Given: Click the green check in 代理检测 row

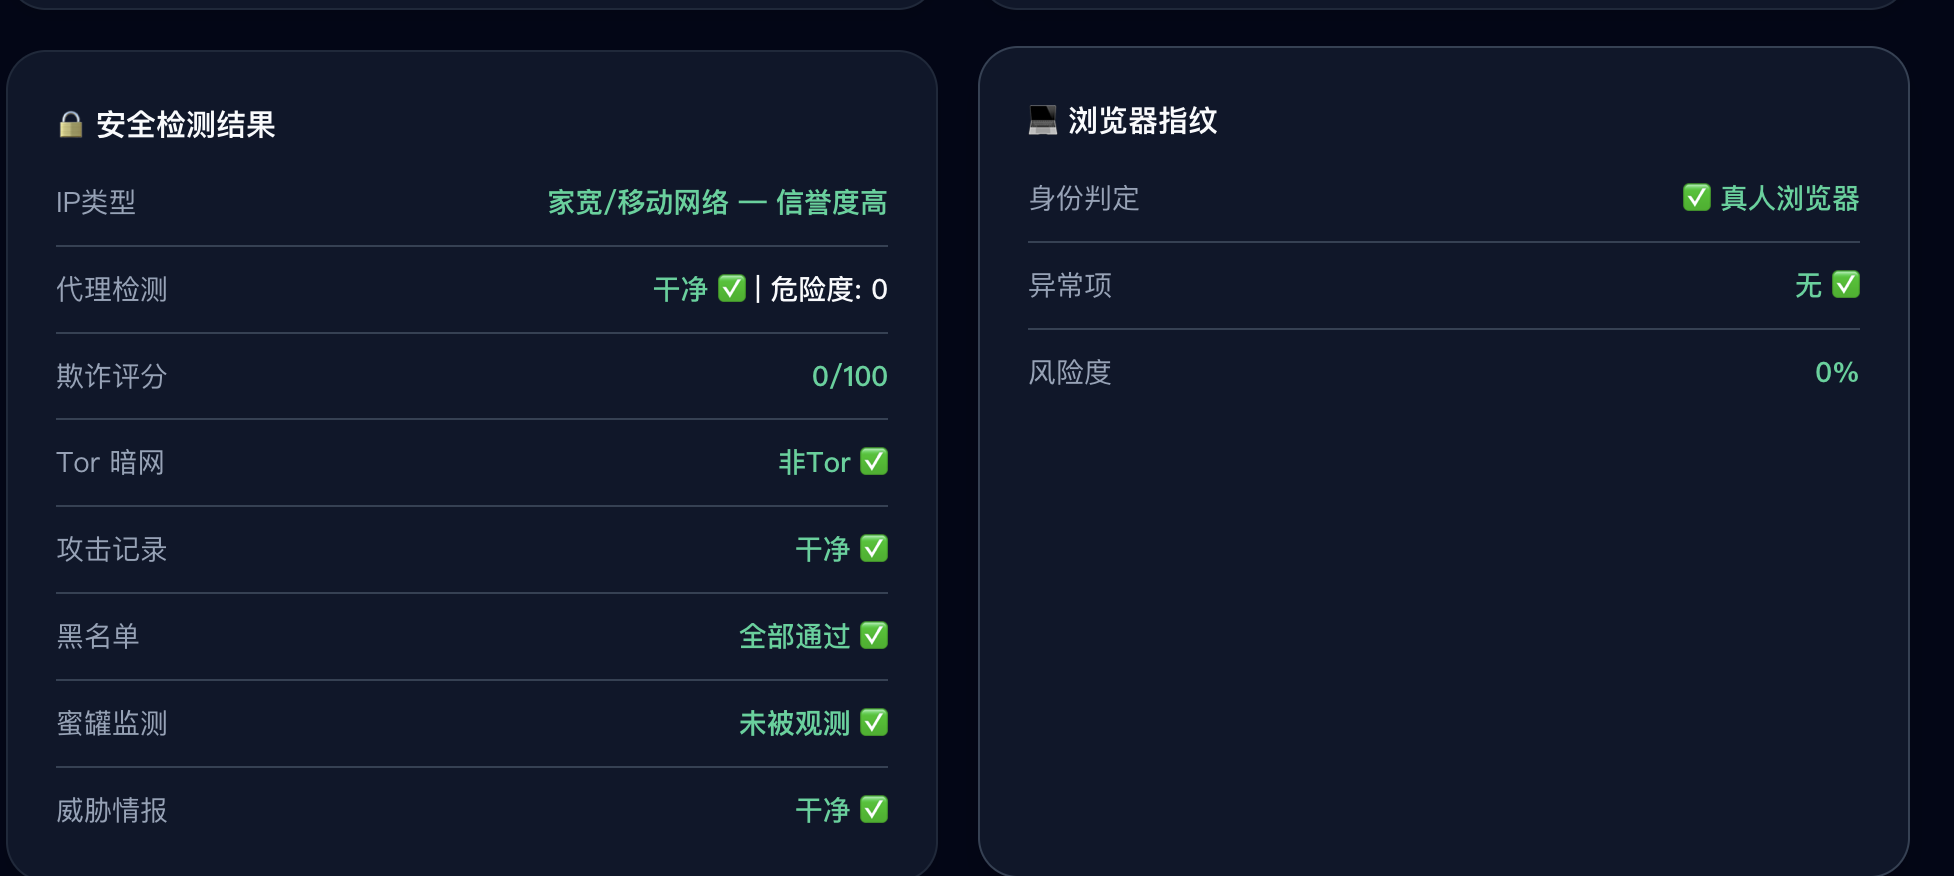Looking at the screenshot, I should tap(732, 288).
